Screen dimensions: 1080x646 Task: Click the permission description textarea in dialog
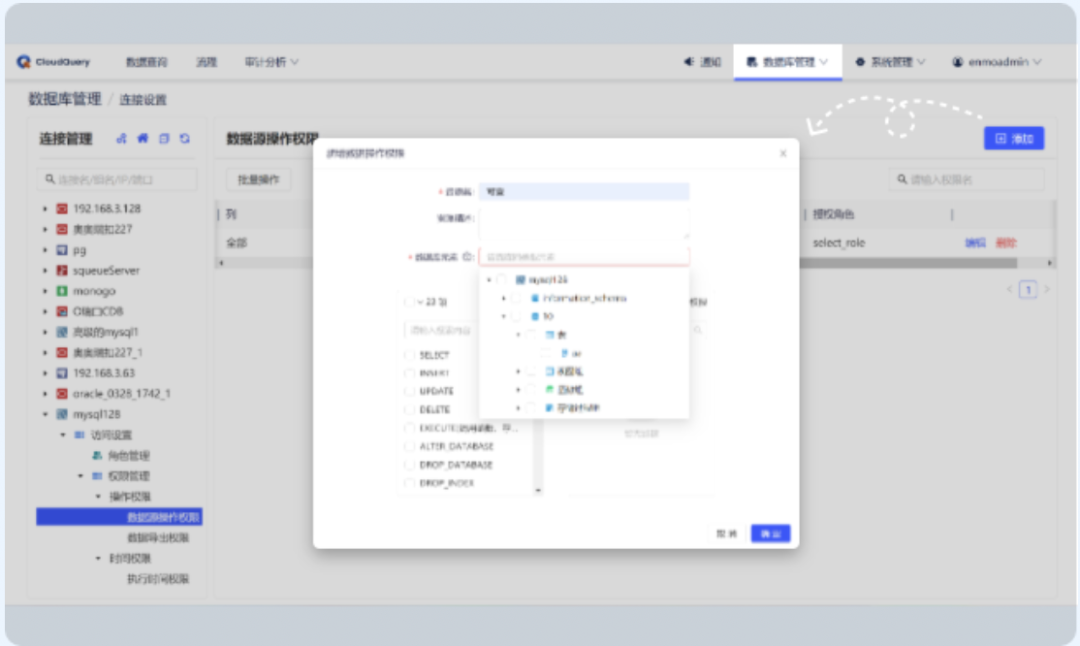pyautogui.click(x=584, y=224)
